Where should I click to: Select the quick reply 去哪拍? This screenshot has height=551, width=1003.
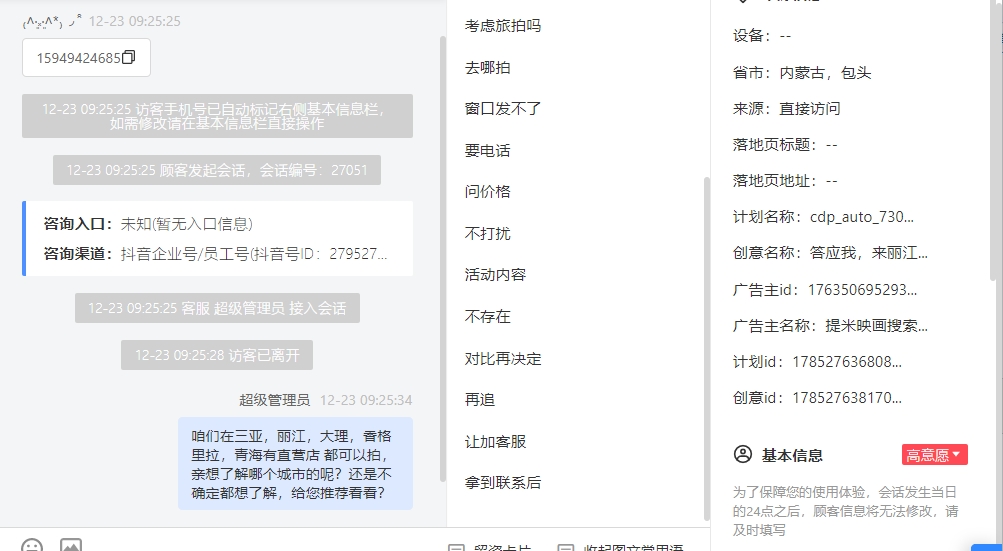(487, 68)
